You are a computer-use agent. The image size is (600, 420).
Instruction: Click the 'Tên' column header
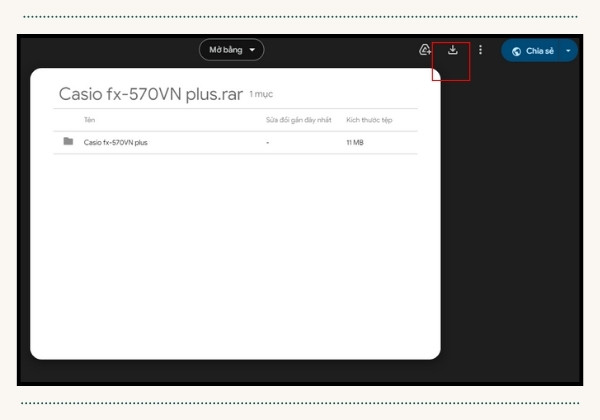[90, 120]
